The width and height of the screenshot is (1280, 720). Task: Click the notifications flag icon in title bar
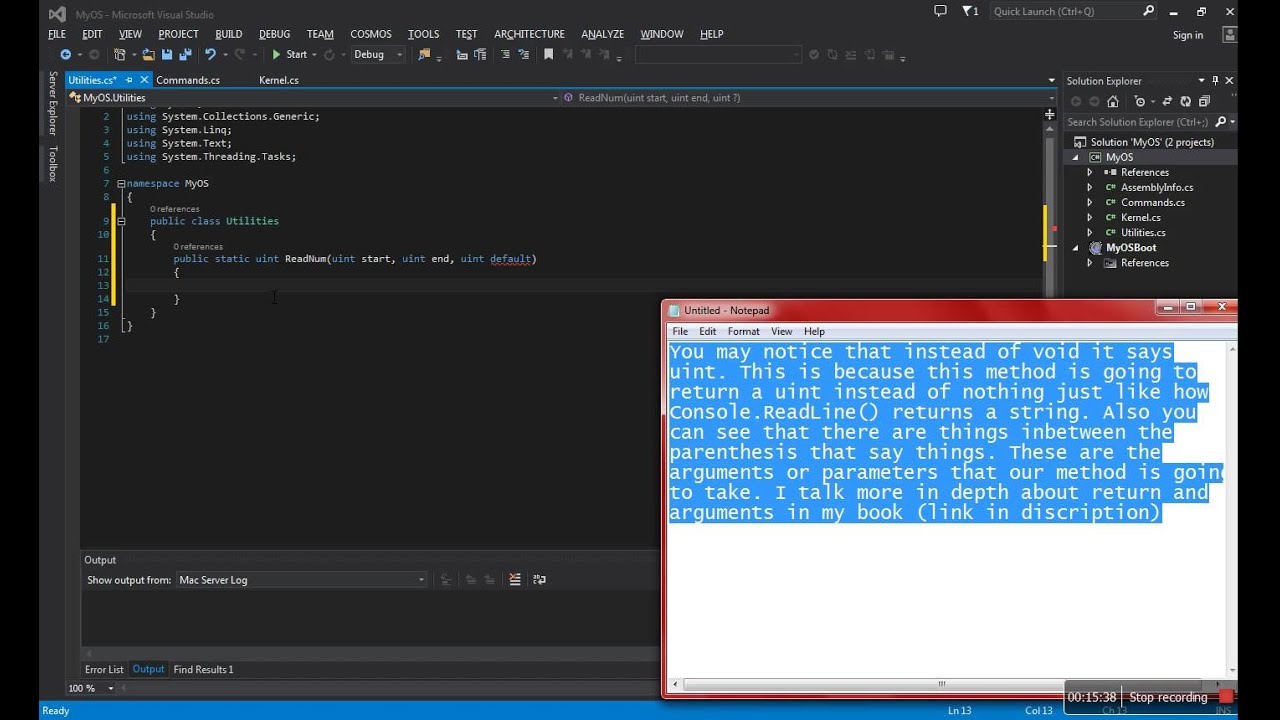coord(969,11)
